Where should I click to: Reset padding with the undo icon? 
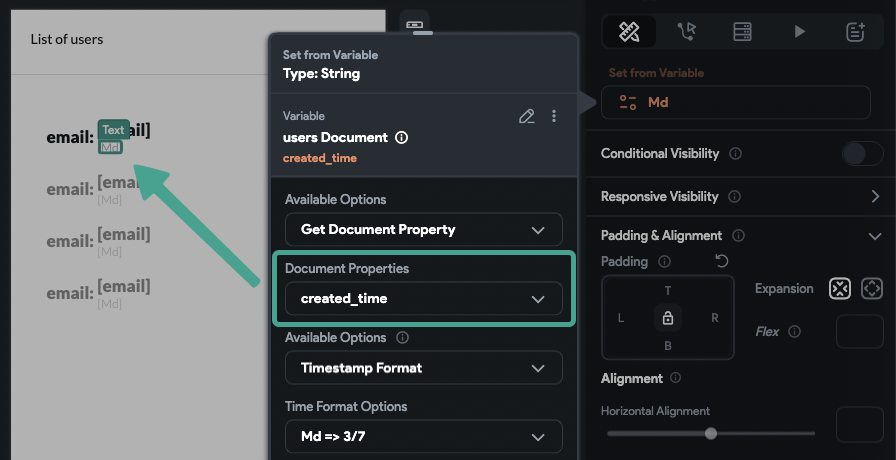pyautogui.click(x=722, y=261)
